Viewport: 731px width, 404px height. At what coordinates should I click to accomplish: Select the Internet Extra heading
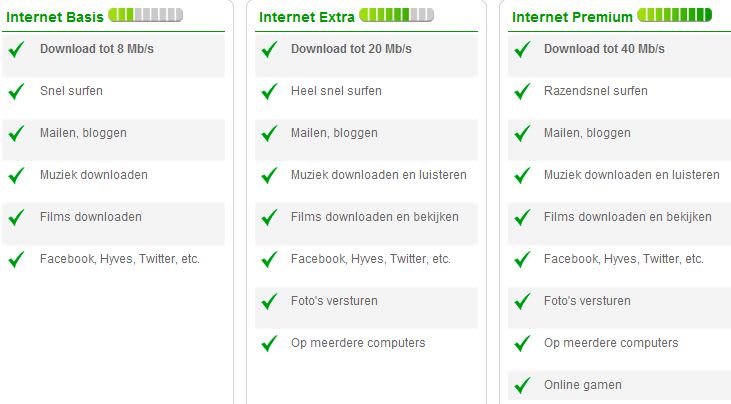(x=303, y=16)
